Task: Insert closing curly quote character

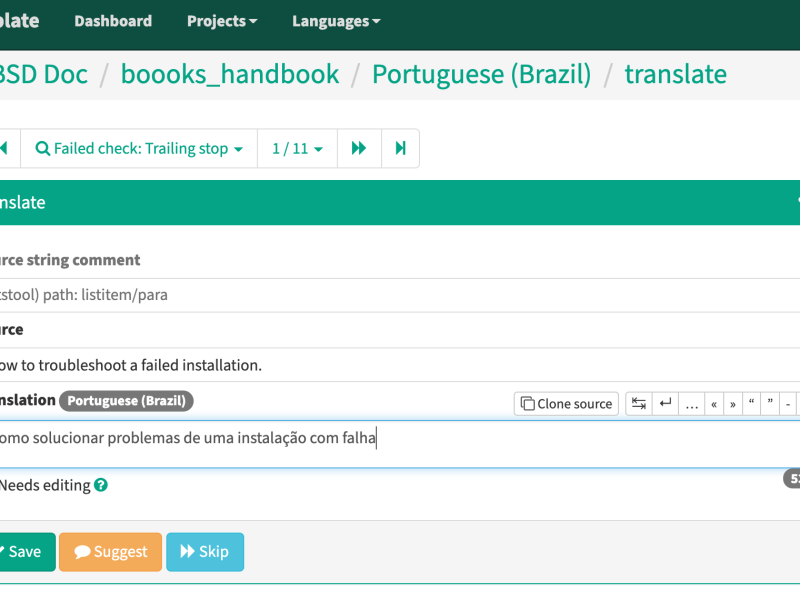Action: click(x=770, y=404)
